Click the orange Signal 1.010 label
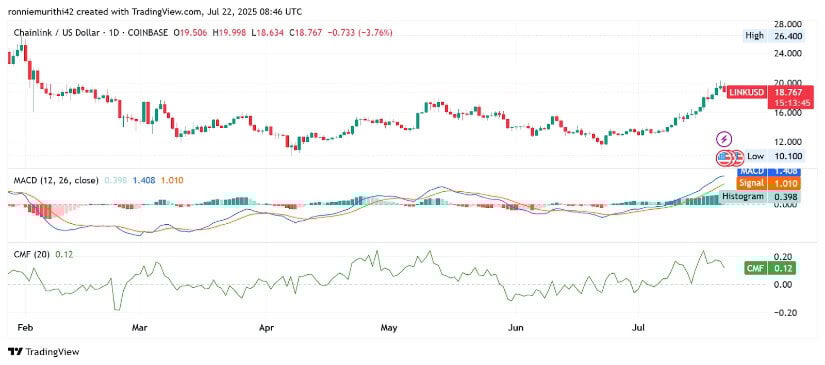The width and height of the screenshot is (825, 365). tap(768, 184)
